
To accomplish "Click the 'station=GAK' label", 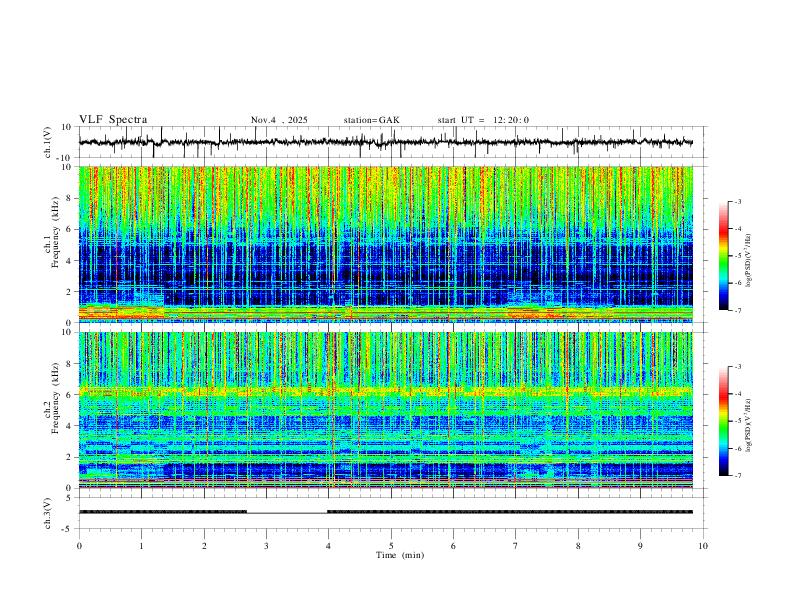I will click(371, 120).
